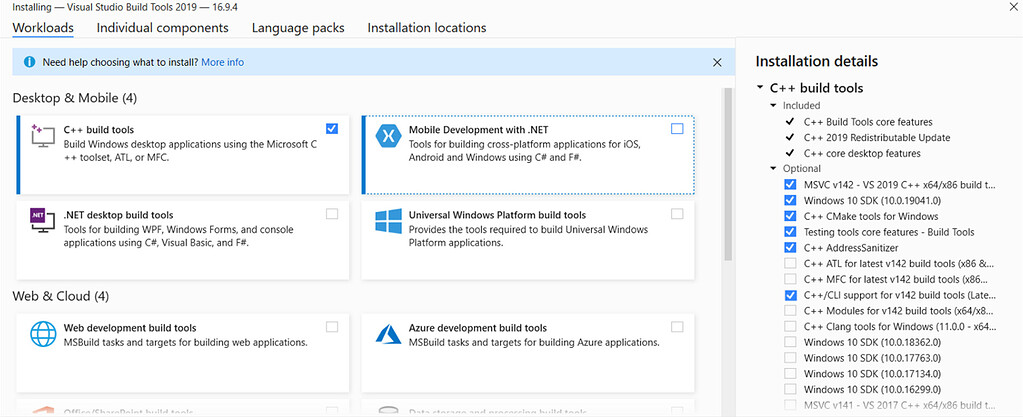Click the Xamarin Mobile Development icon
The height and width of the screenshot is (417, 1023).
(386, 137)
